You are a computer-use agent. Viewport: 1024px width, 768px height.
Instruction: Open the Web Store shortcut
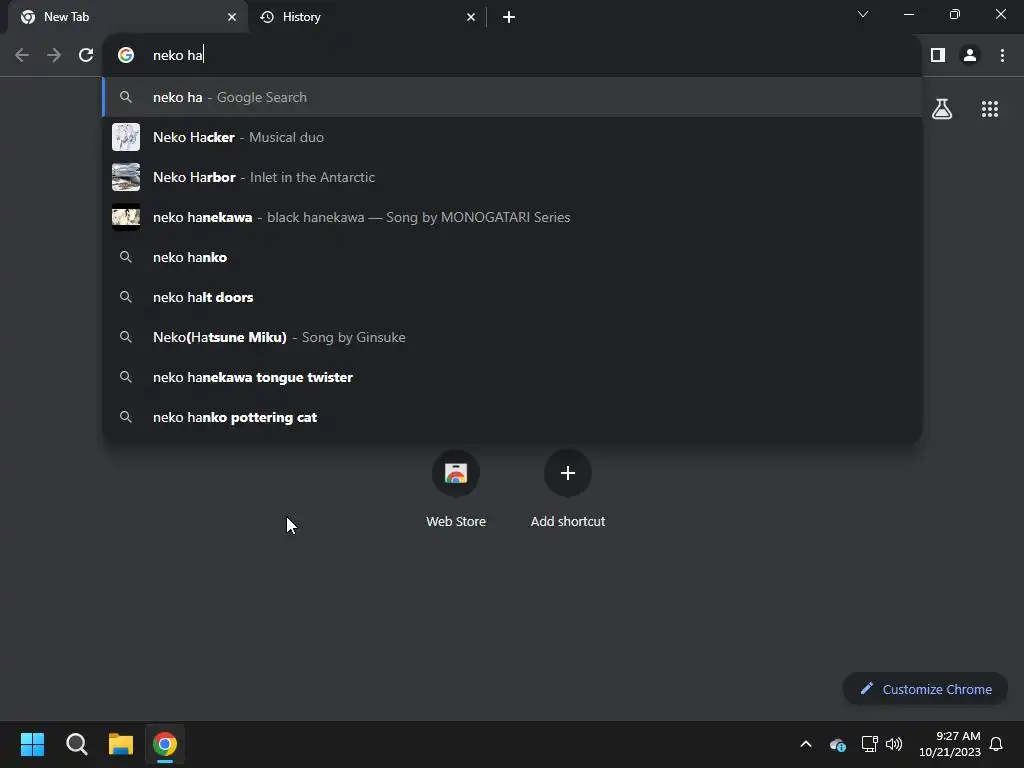[456, 490]
